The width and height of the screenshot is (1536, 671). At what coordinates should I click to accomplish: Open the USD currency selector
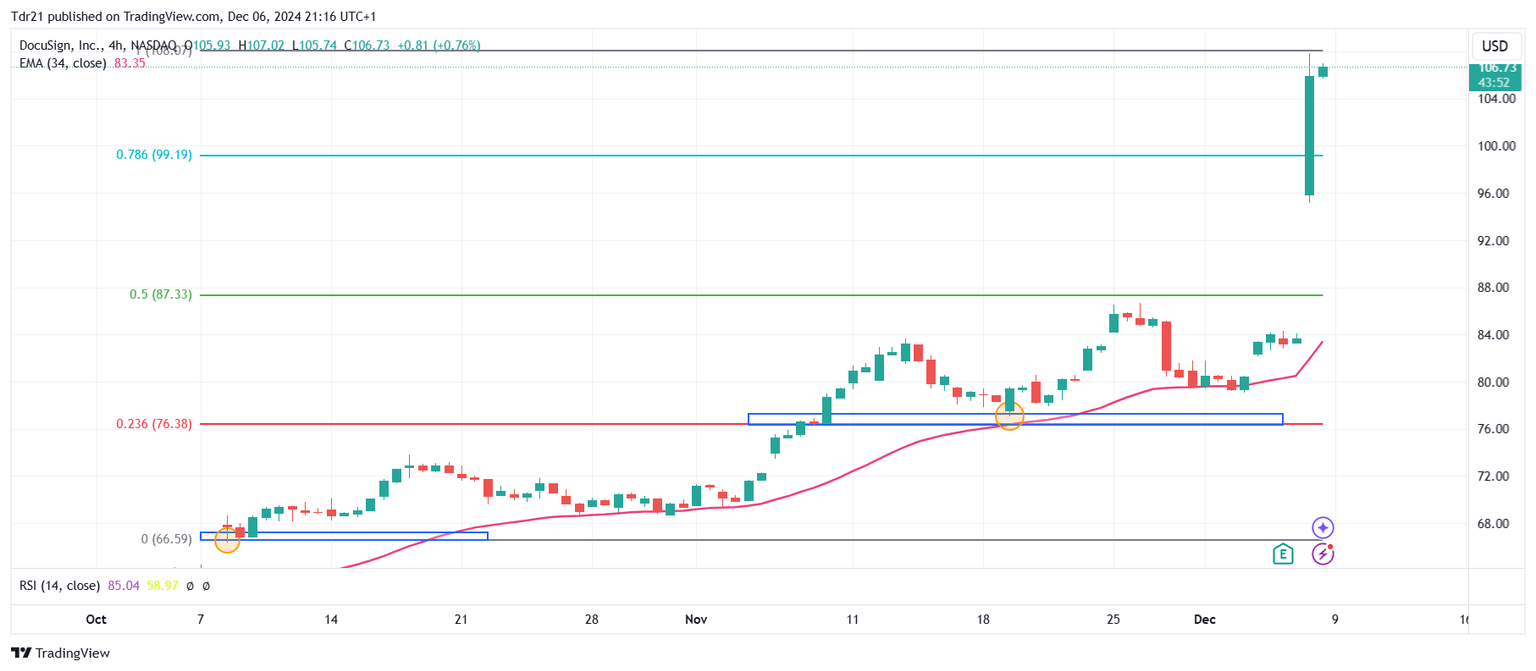tap(1494, 46)
